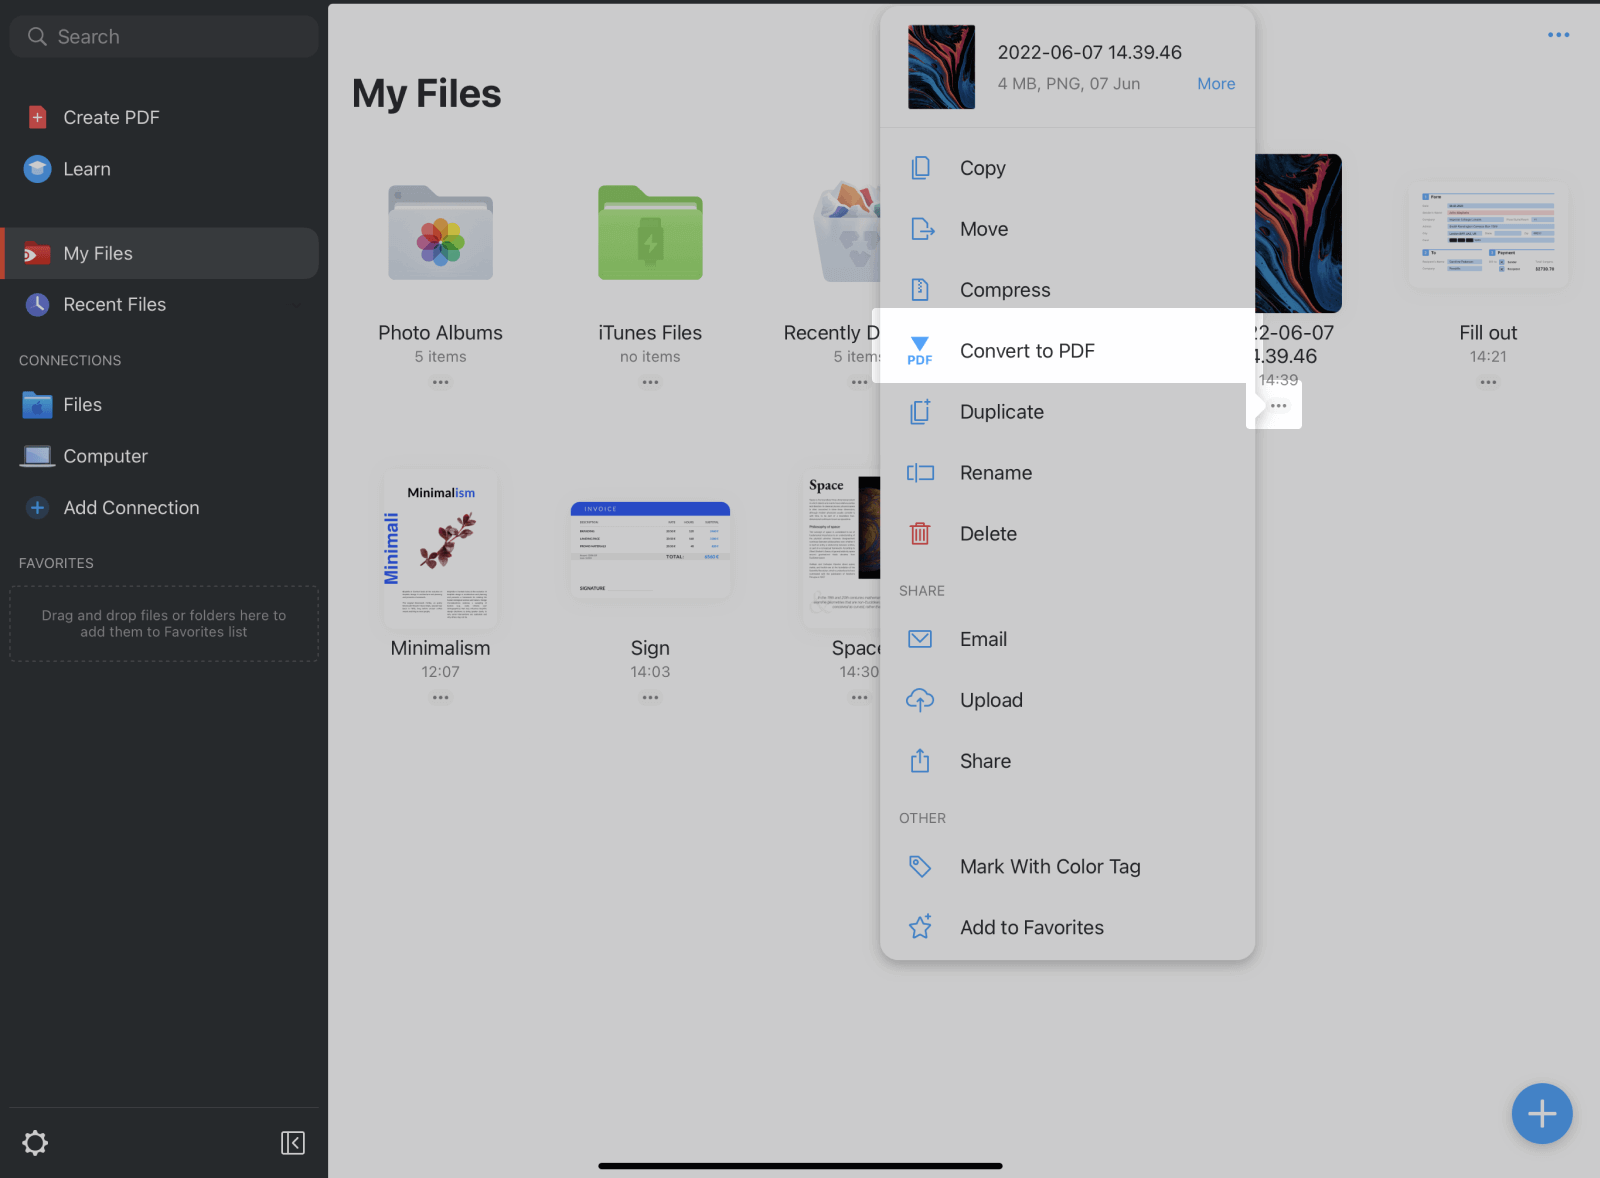Click the color tag icon

(920, 866)
